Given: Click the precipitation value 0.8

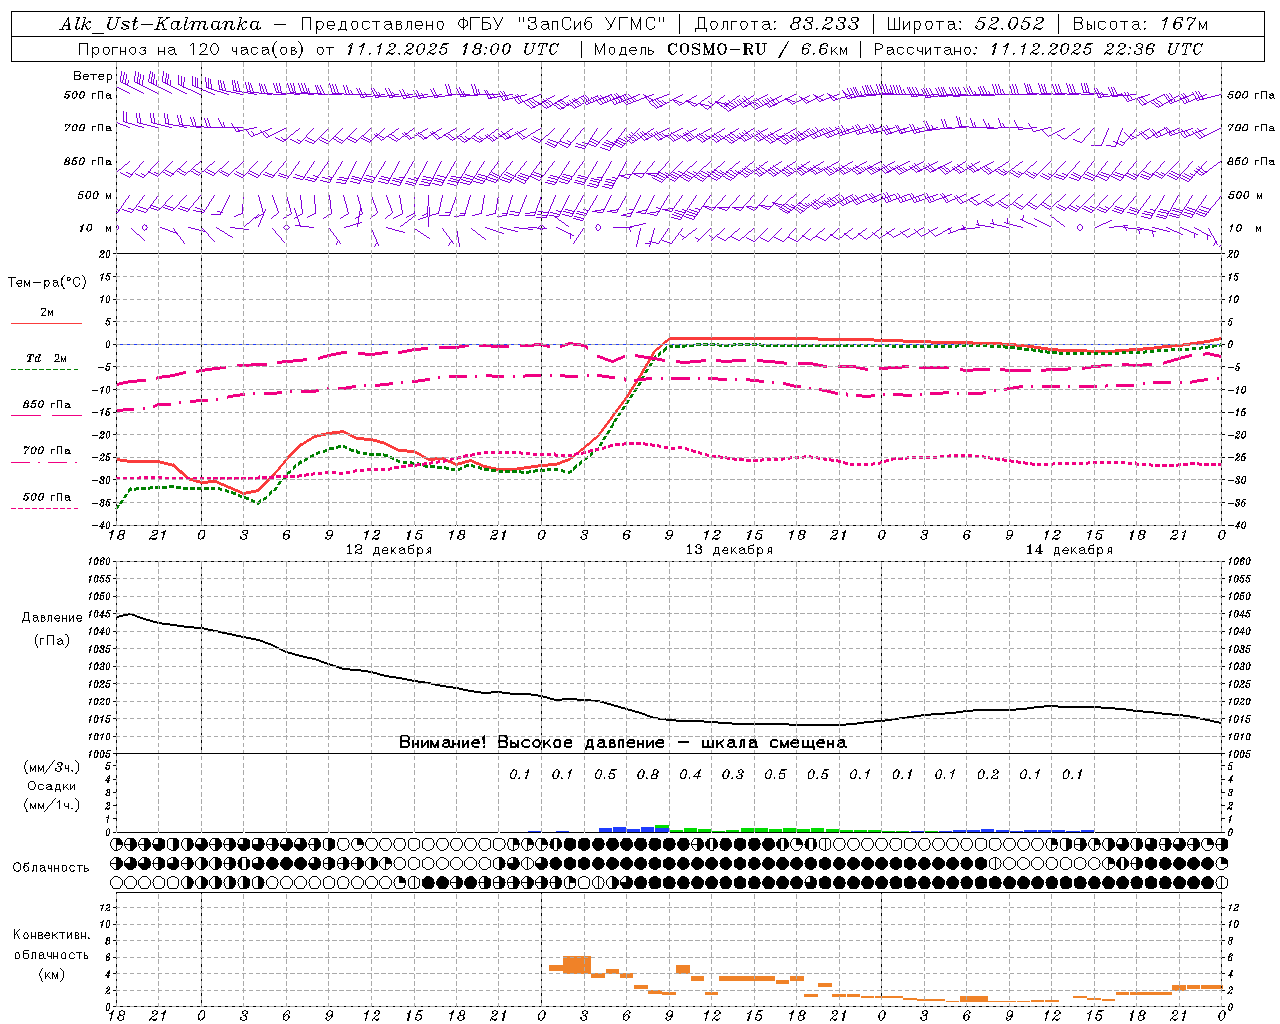Looking at the screenshot, I should [648, 775].
